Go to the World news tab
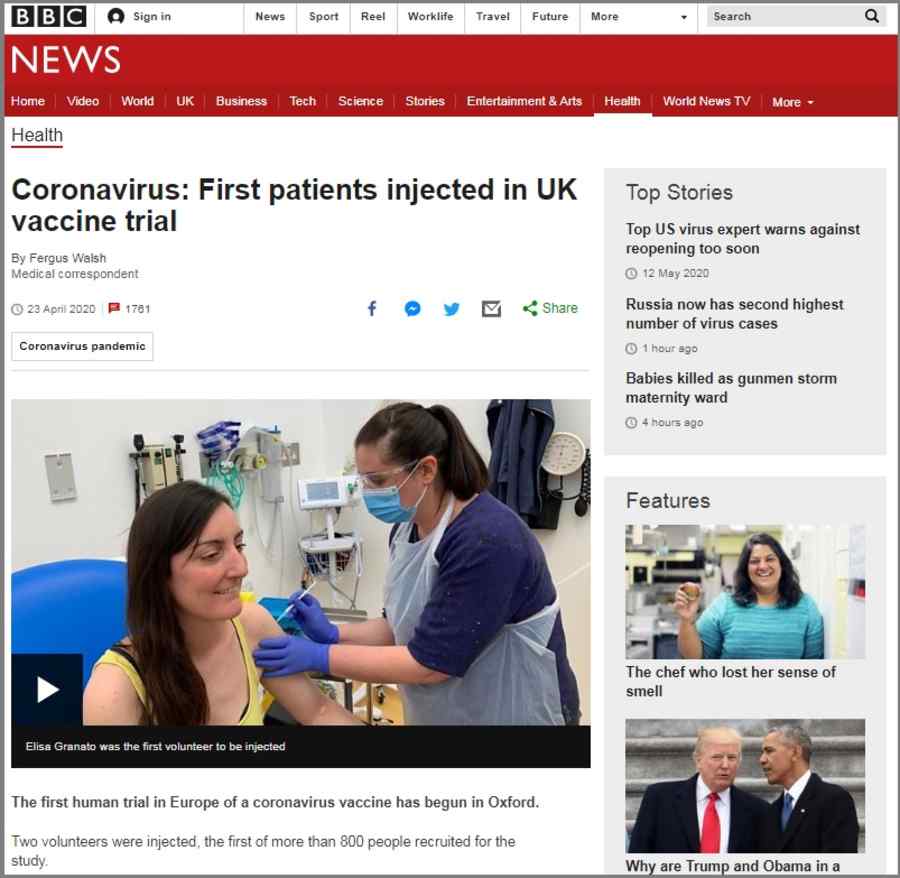Image resolution: width=900 pixels, height=878 pixels. click(x=137, y=101)
